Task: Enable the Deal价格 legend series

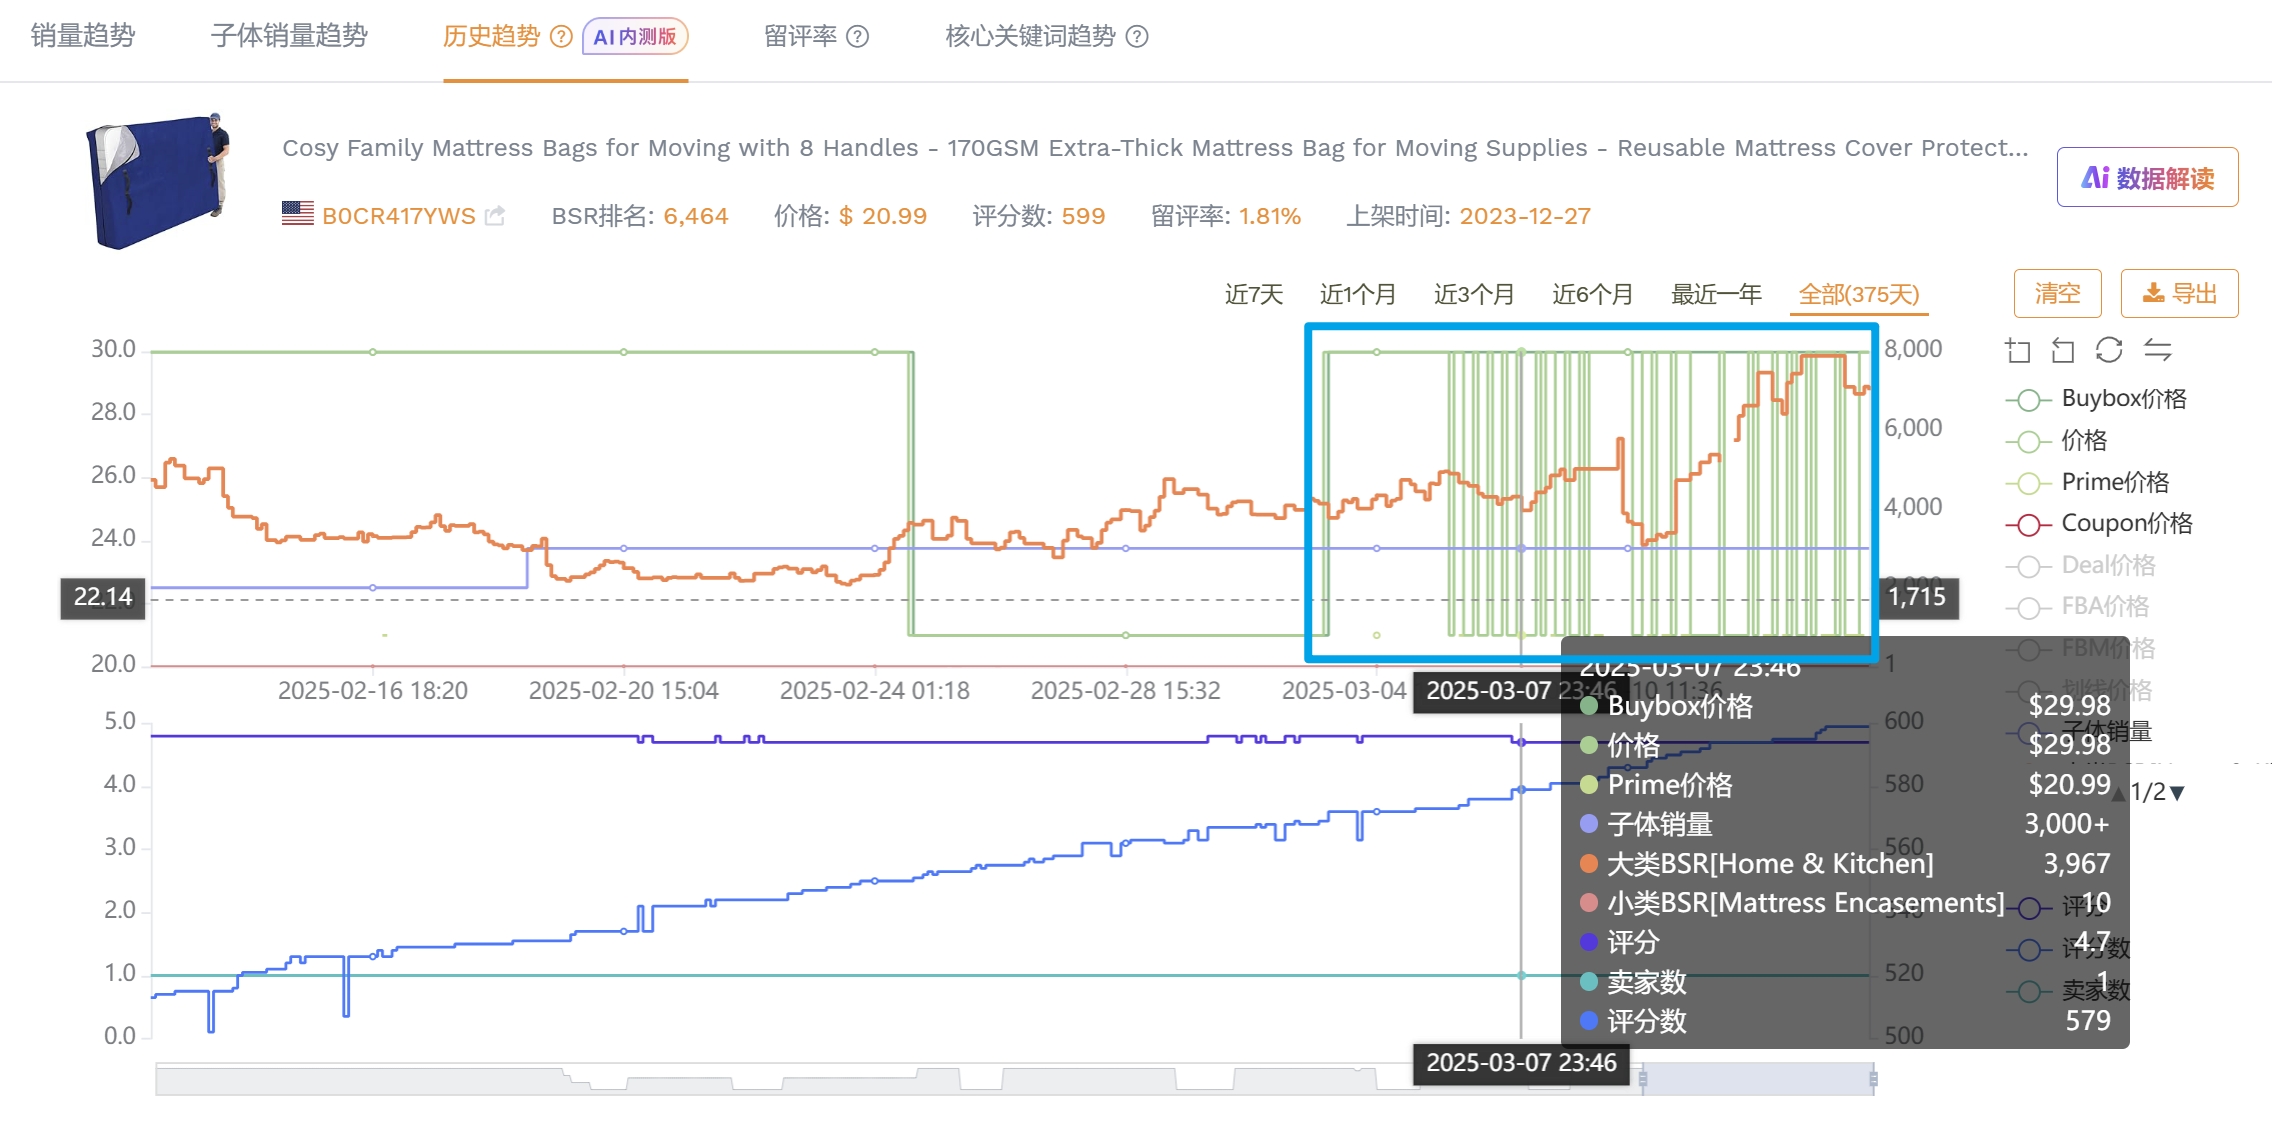Action: (2081, 566)
